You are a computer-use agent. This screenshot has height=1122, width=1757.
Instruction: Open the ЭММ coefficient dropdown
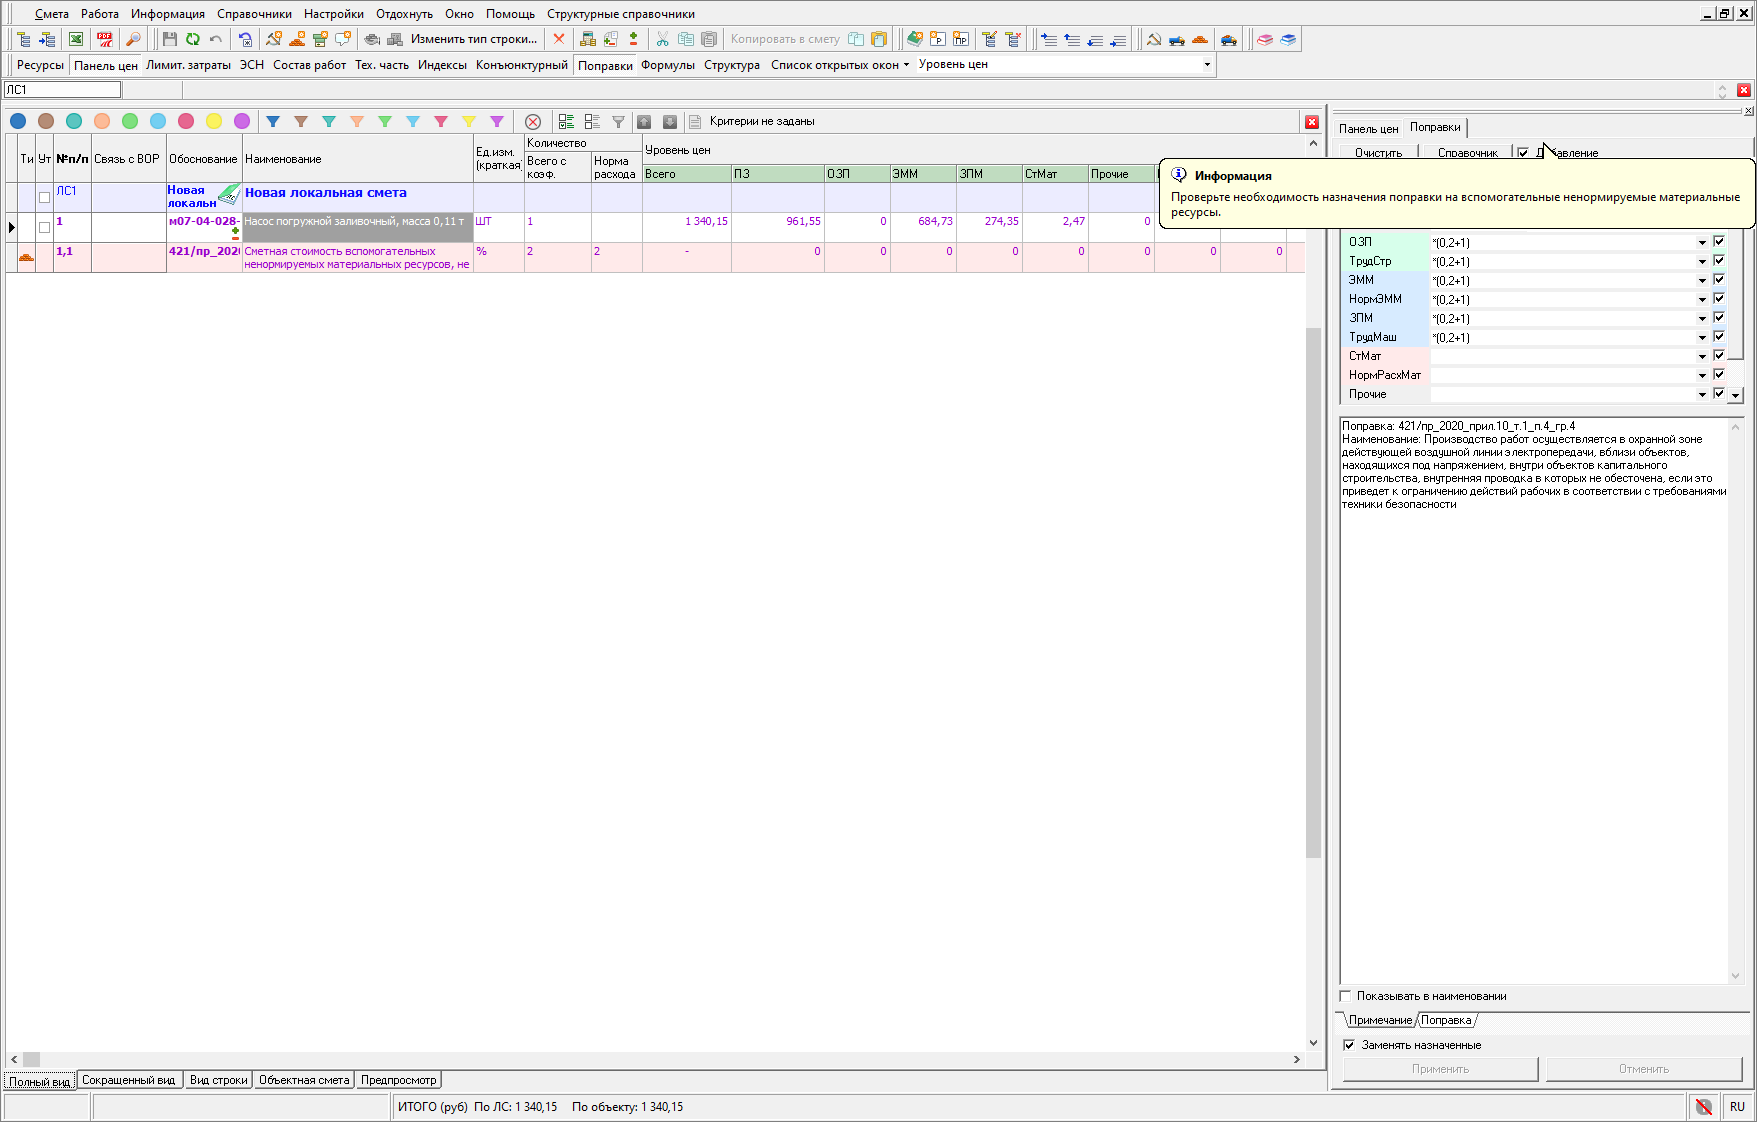coord(1702,281)
